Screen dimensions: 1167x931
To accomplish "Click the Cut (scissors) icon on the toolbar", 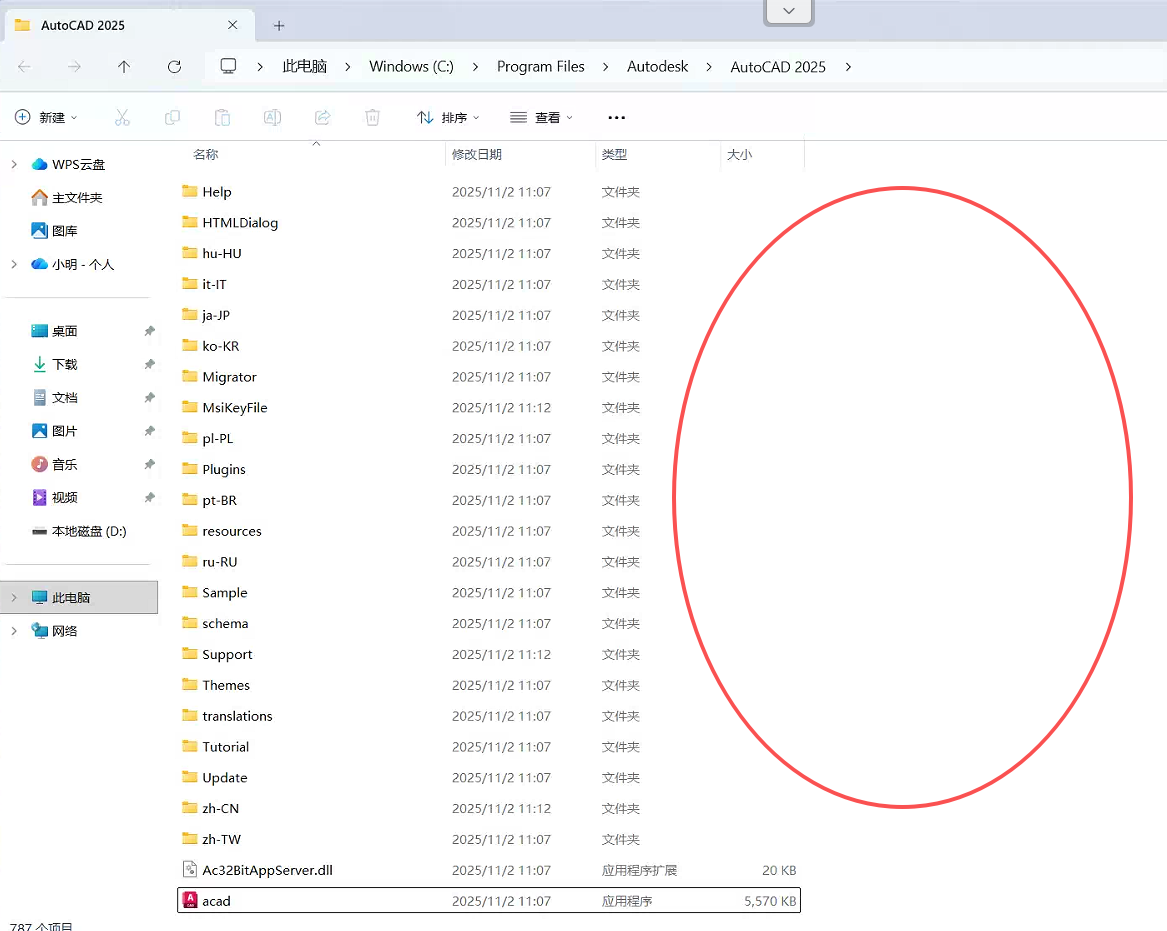I will click(x=122, y=117).
